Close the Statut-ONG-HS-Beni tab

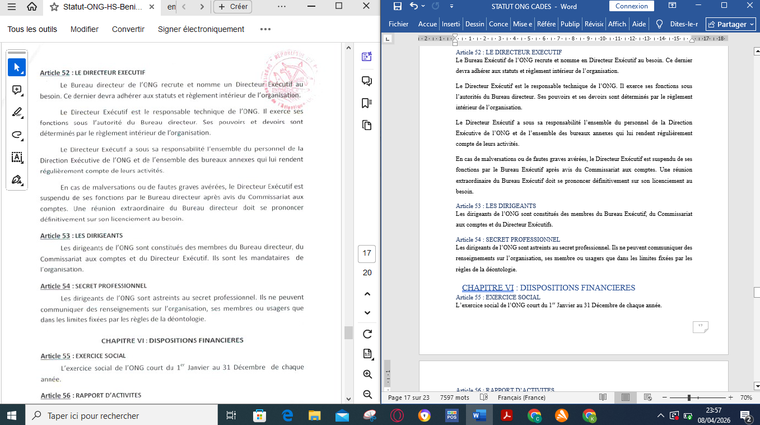(x=152, y=7)
